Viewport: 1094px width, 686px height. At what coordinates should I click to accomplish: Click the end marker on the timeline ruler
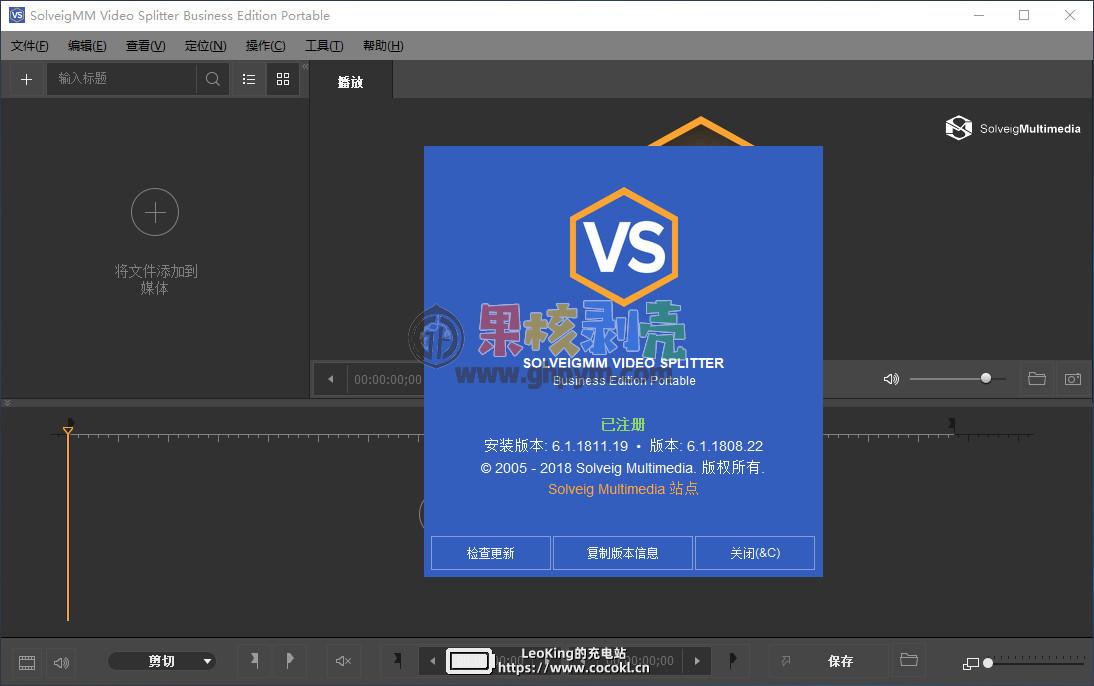pyautogui.click(x=952, y=424)
